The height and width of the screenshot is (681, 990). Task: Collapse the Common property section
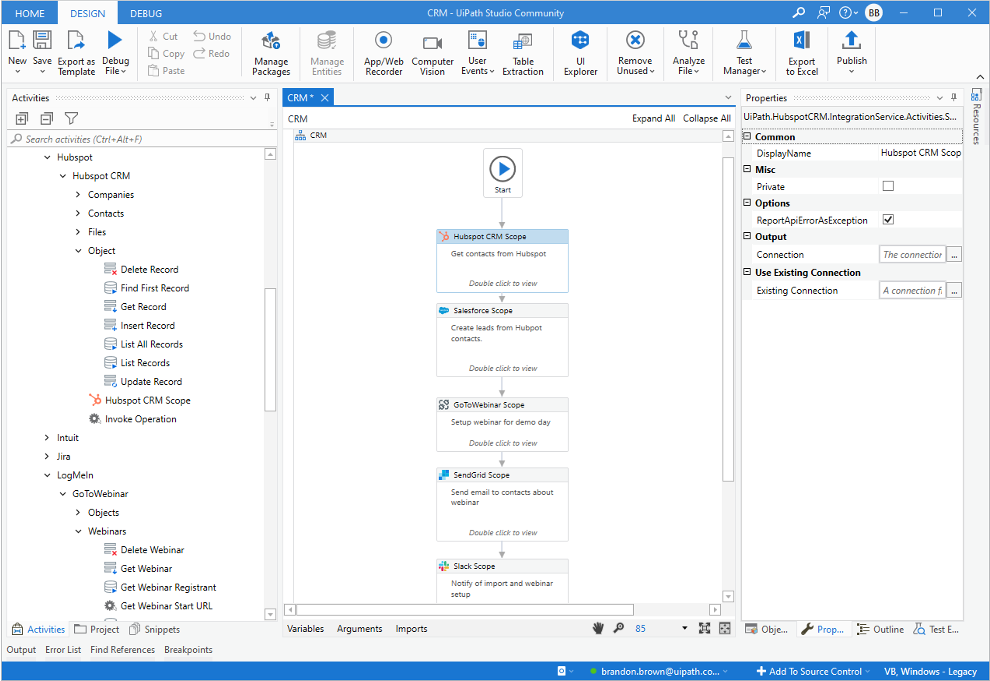pos(748,136)
